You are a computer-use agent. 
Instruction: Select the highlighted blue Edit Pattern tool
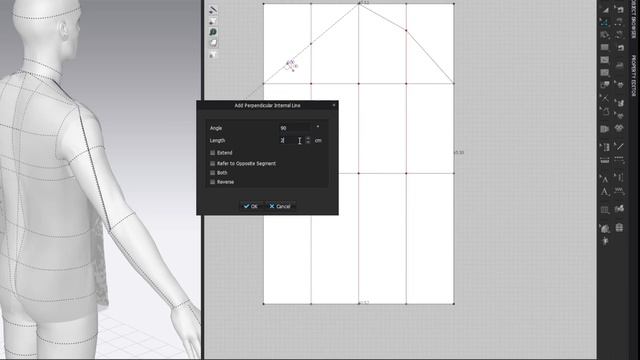pyautogui.click(x=604, y=22)
